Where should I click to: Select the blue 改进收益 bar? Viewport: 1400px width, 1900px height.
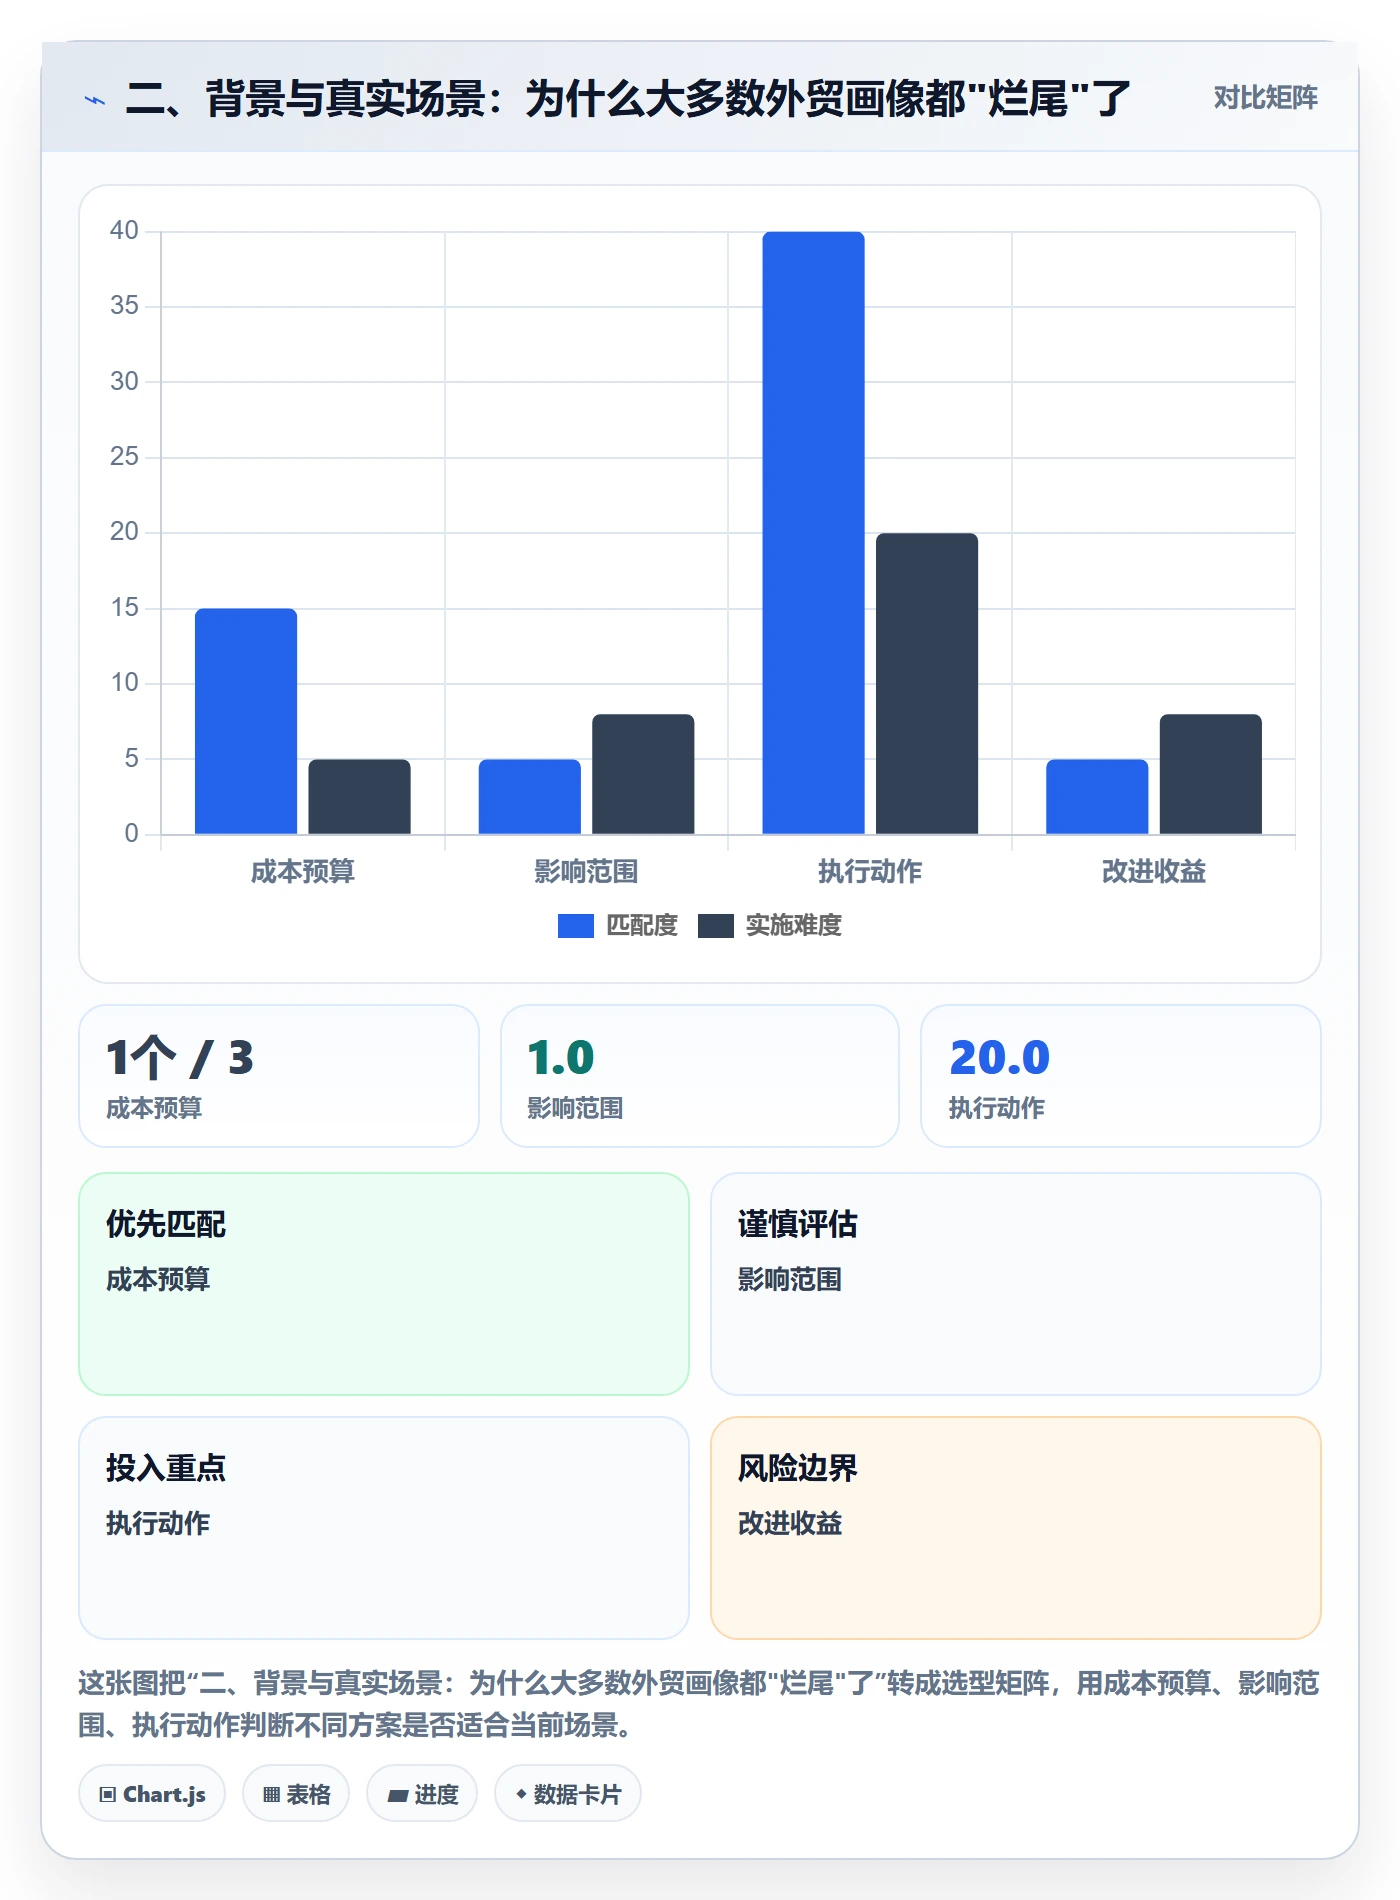(x=1097, y=797)
